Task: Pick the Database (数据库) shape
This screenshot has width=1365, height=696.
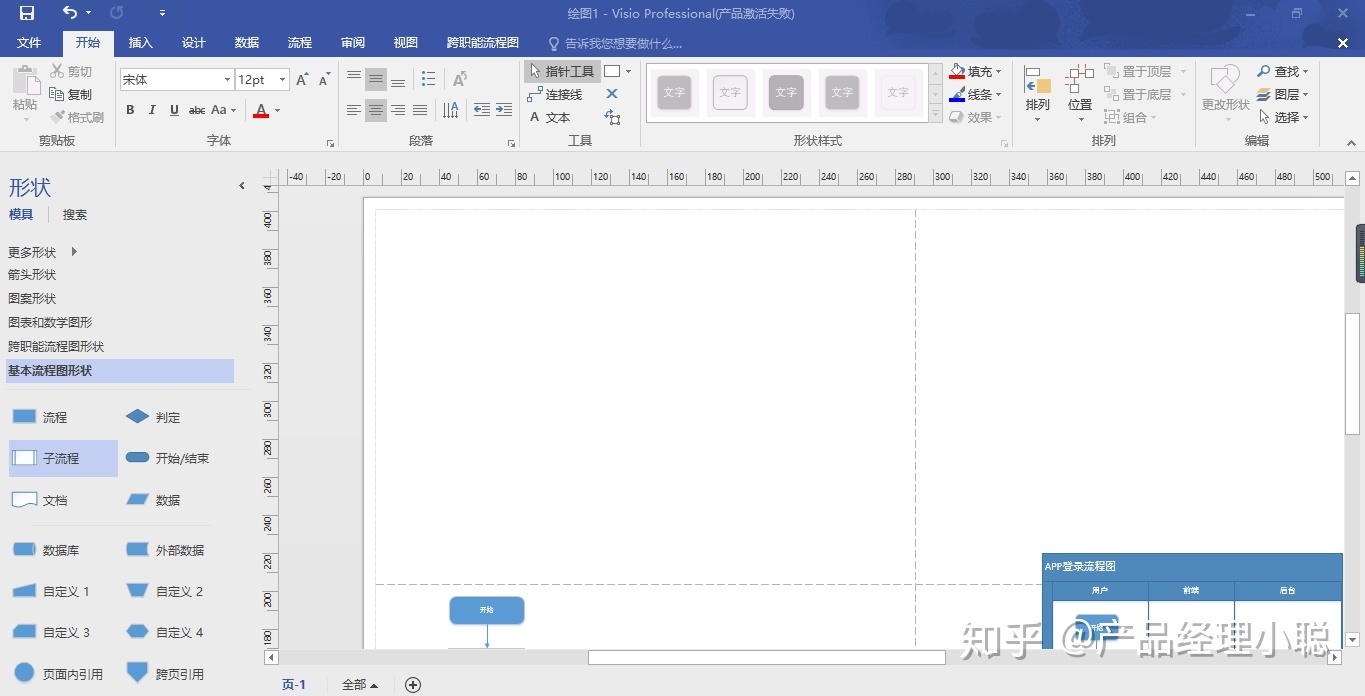Action: tap(46, 550)
